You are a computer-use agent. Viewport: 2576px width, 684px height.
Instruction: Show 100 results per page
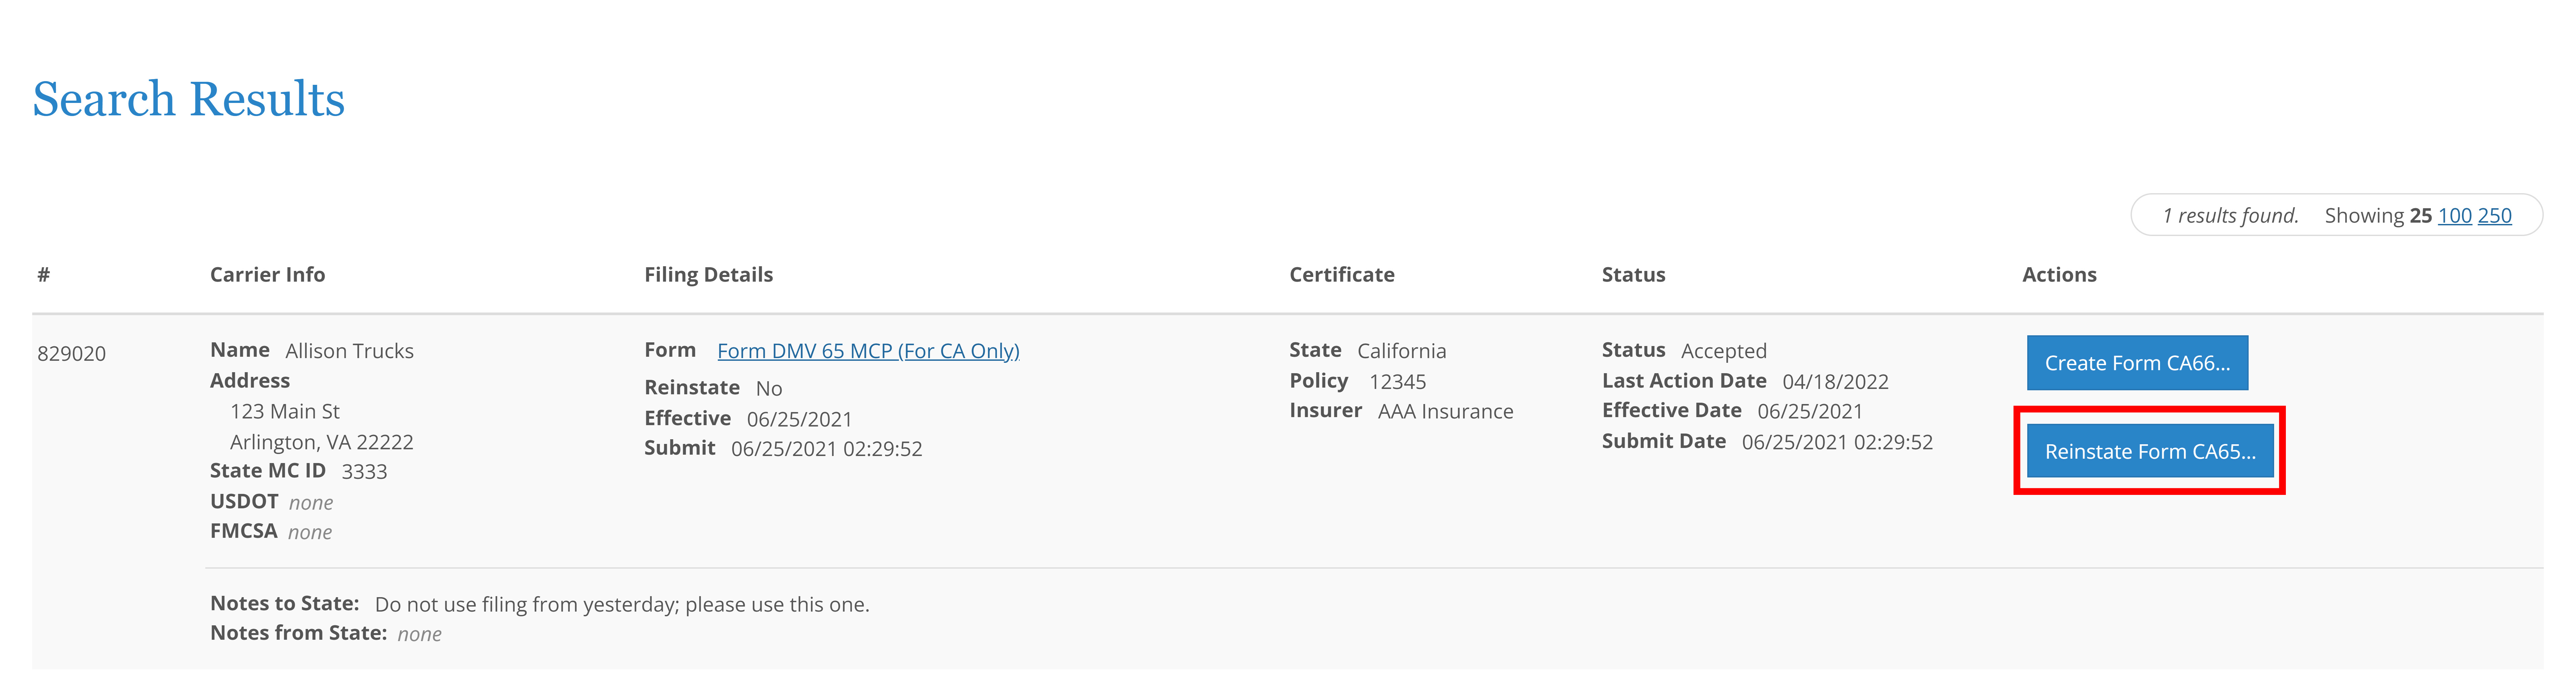pos(2455,215)
